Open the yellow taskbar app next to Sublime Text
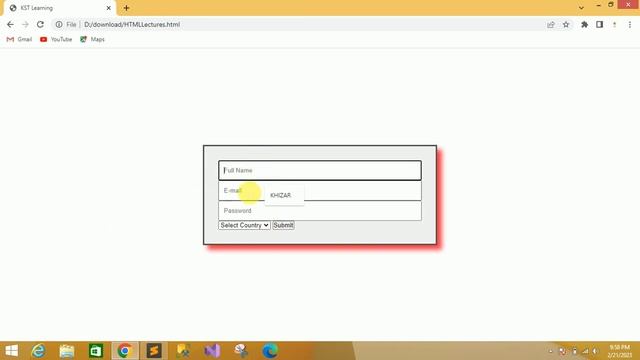This screenshot has height=360, width=640. click(183, 351)
